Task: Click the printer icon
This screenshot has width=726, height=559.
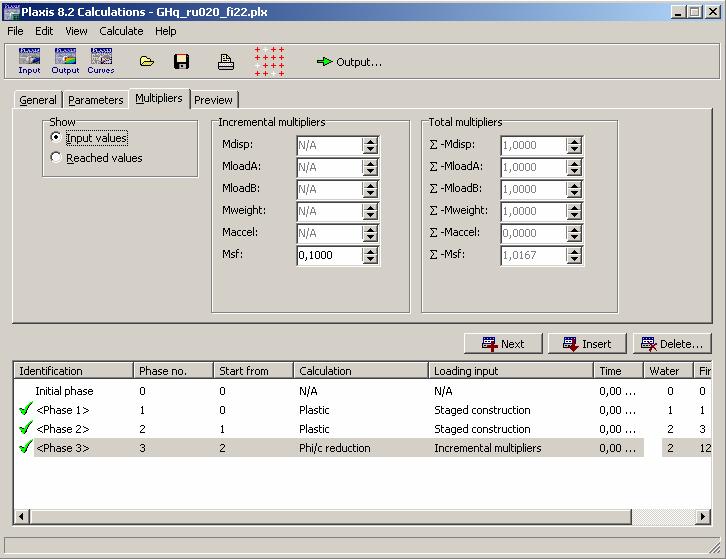Action: tap(225, 62)
